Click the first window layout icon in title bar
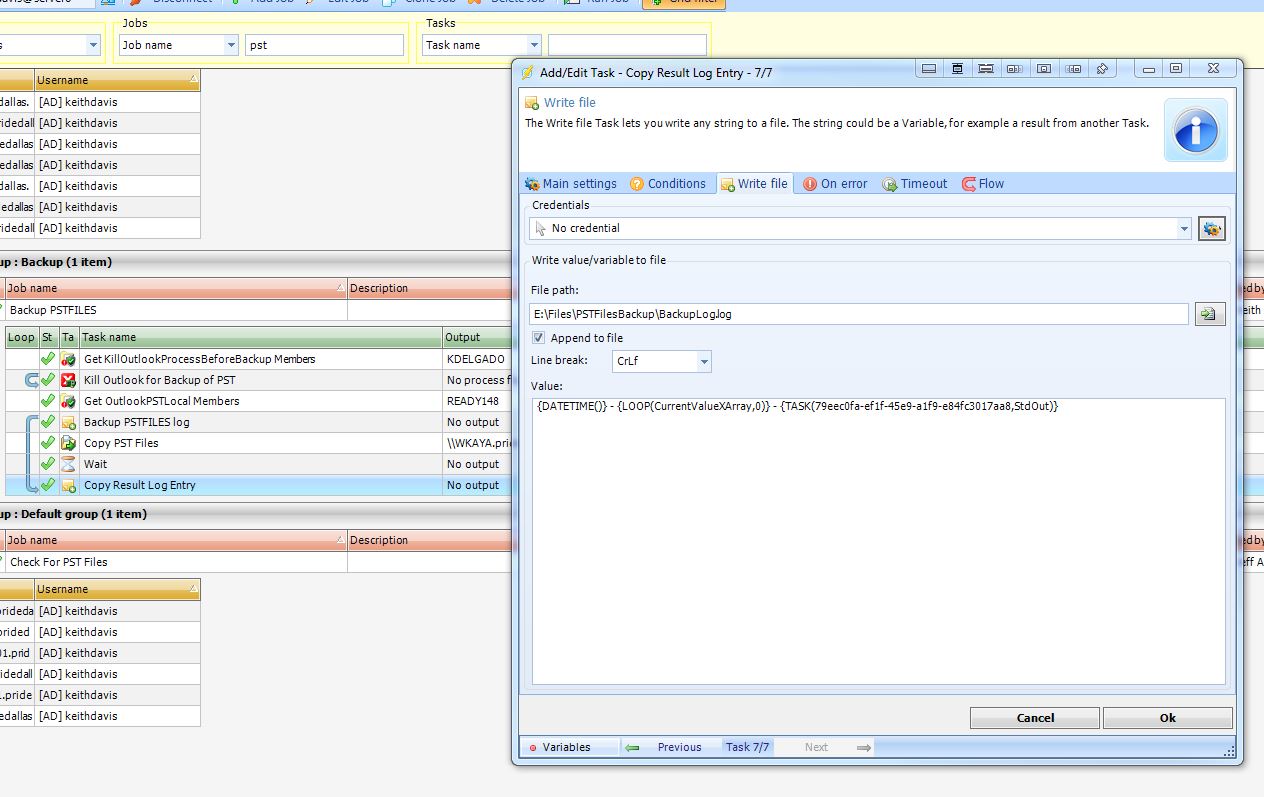The image size is (1264, 797). (x=929, y=69)
